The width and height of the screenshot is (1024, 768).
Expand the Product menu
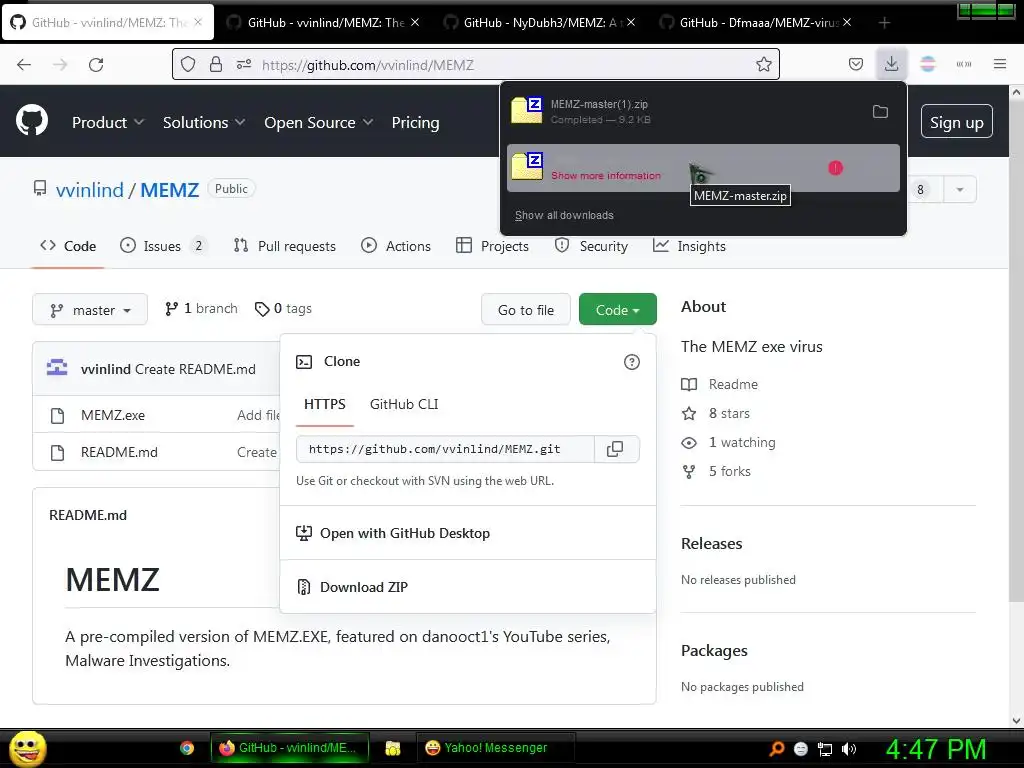[108, 122]
